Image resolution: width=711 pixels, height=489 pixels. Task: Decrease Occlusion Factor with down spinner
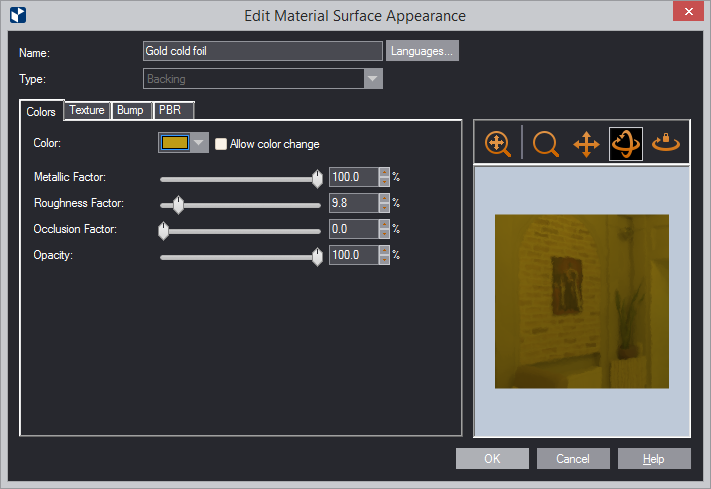click(384, 234)
